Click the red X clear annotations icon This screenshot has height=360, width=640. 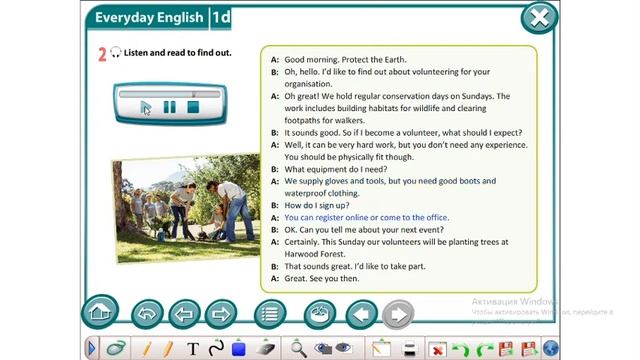pyautogui.click(x=437, y=350)
